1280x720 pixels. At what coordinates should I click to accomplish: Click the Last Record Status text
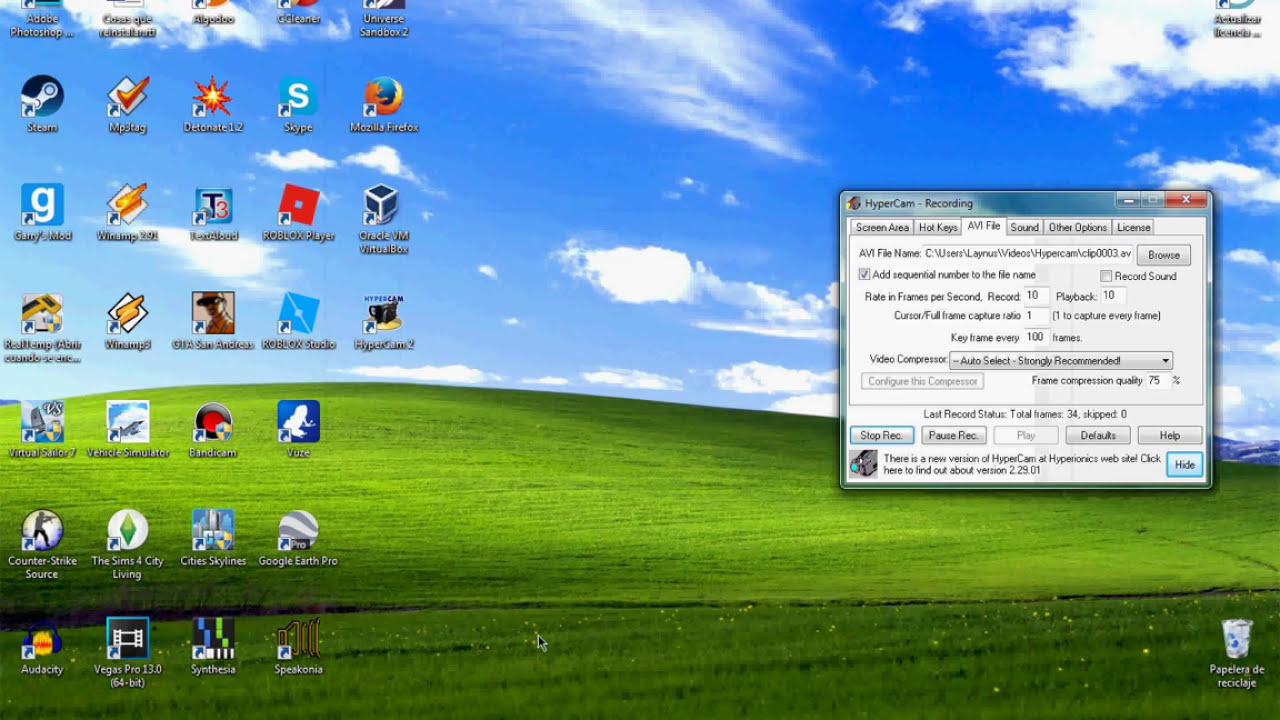coord(1025,414)
